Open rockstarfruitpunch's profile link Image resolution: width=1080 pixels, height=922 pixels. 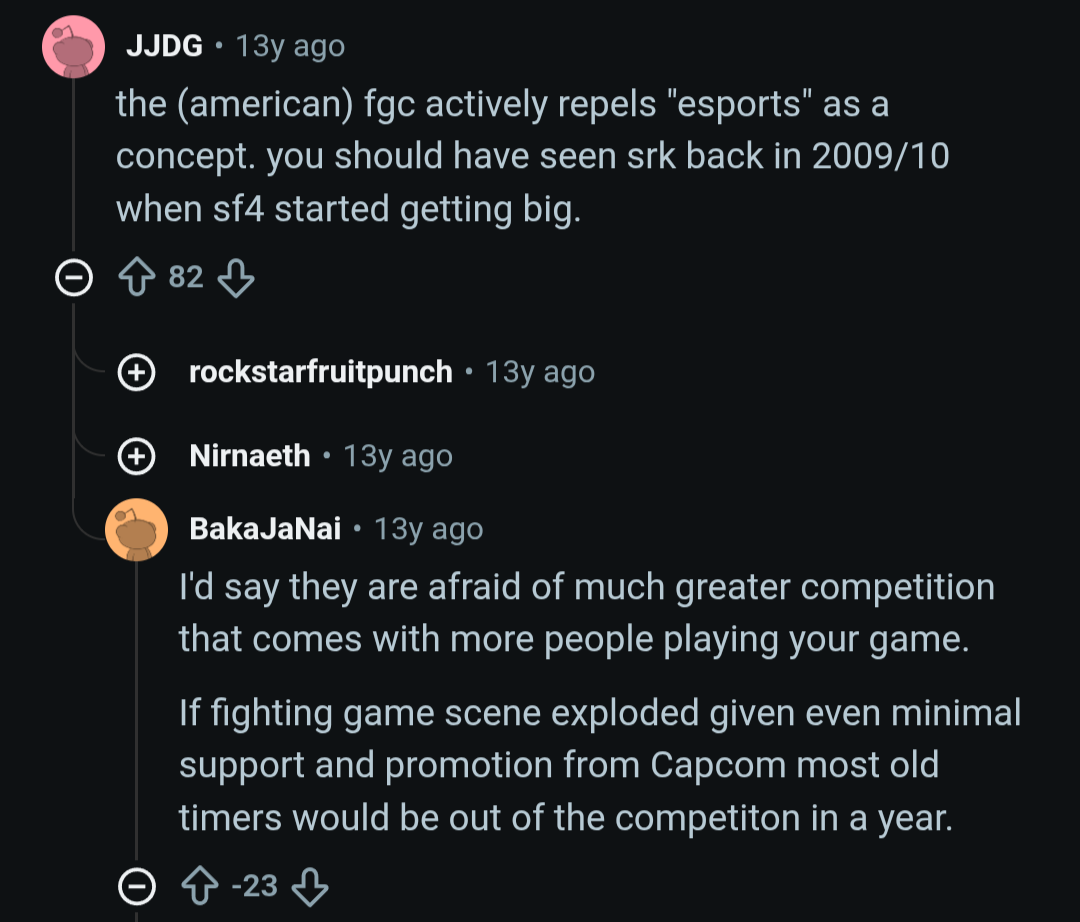[321, 372]
